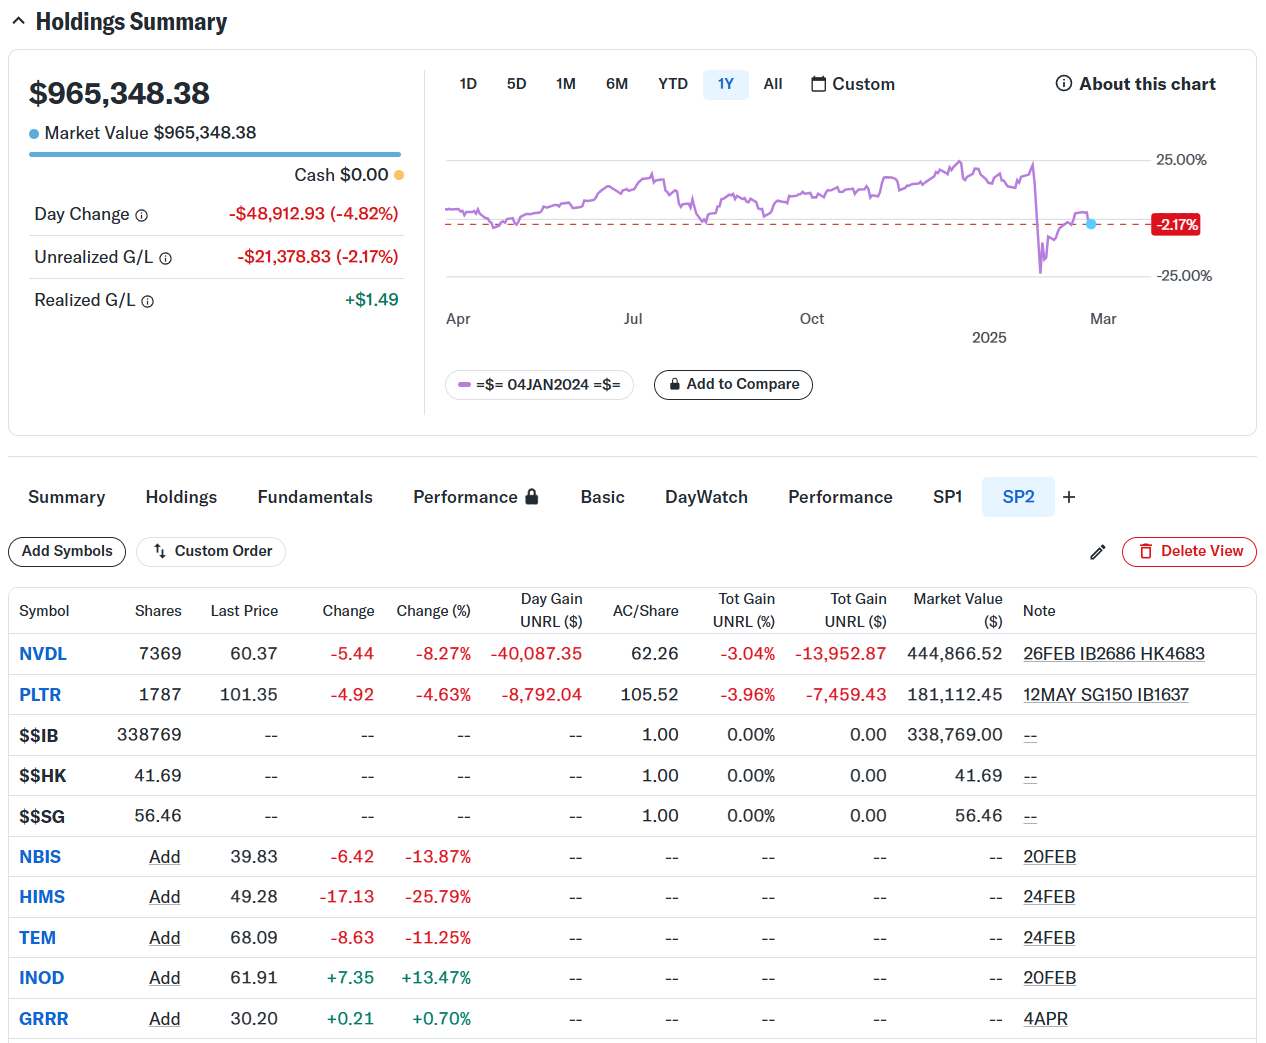Select the SP2 view tab
1266x1043 pixels.
click(x=1019, y=497)
